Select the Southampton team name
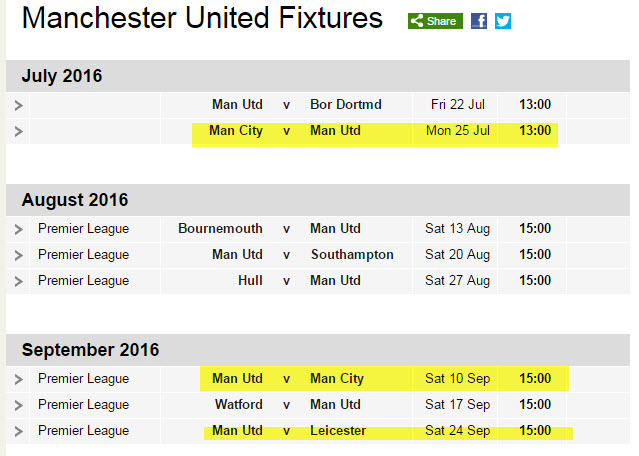This screenshot has height=456, width=639. click(352, 254)
